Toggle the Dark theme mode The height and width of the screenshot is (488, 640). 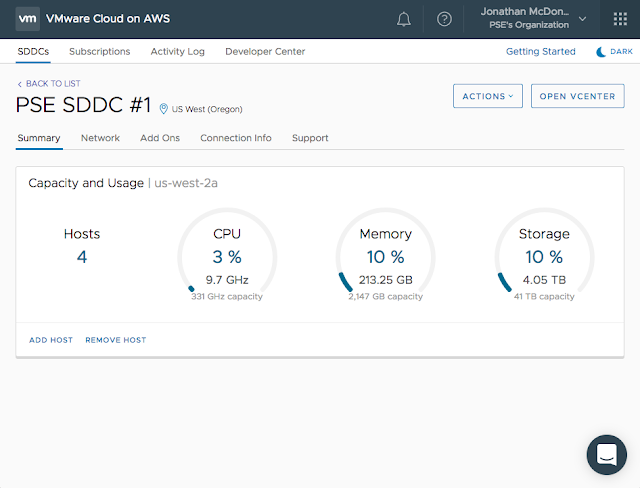click(614, 51)
